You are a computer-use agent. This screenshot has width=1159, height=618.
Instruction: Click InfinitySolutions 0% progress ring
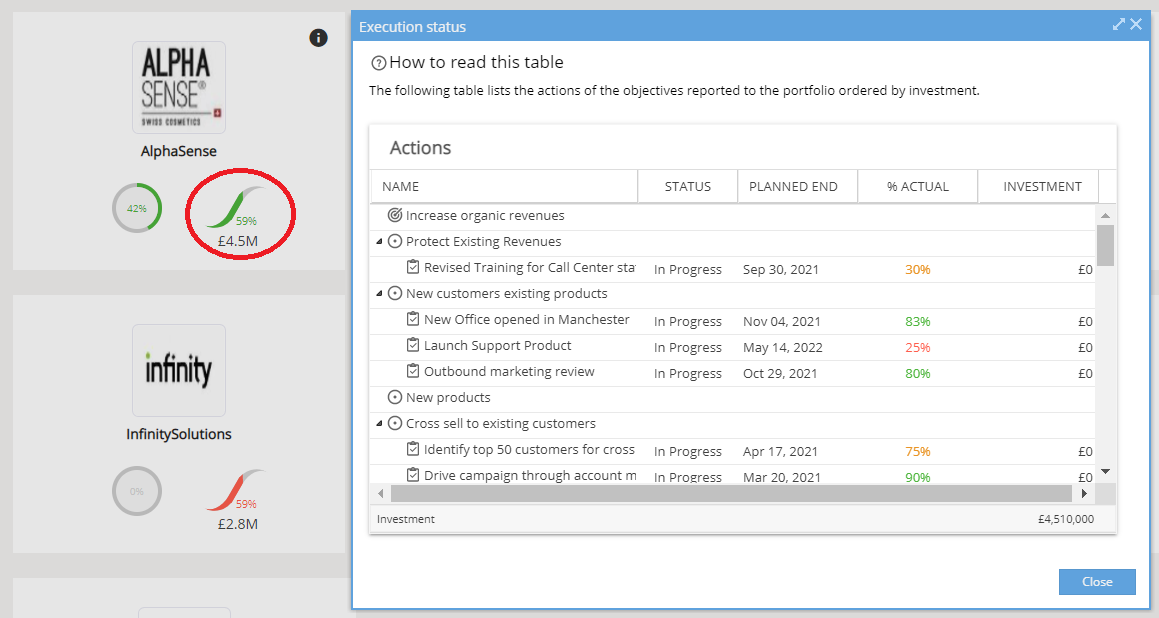pyautogui.click(x=137, y=491)
